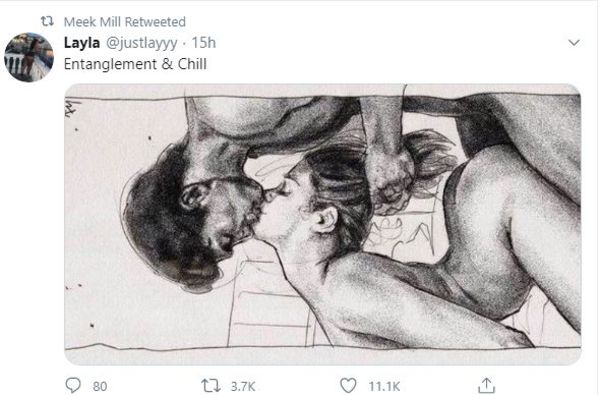
Task: Select the Entanglement & Chill tweet text
Action: pyautogui.click(x=135, y=64)
